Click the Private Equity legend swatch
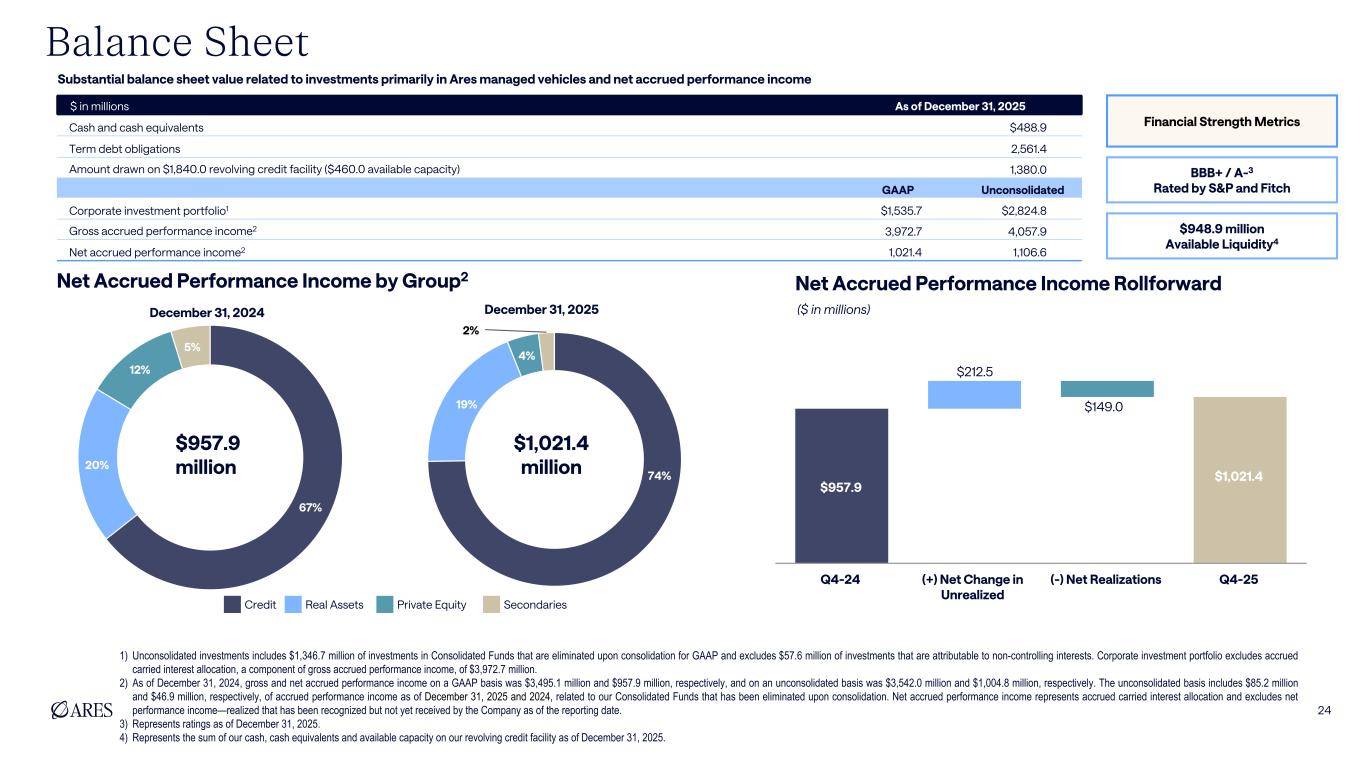This screenshot has width=1365, height=768. pos(384,604)
